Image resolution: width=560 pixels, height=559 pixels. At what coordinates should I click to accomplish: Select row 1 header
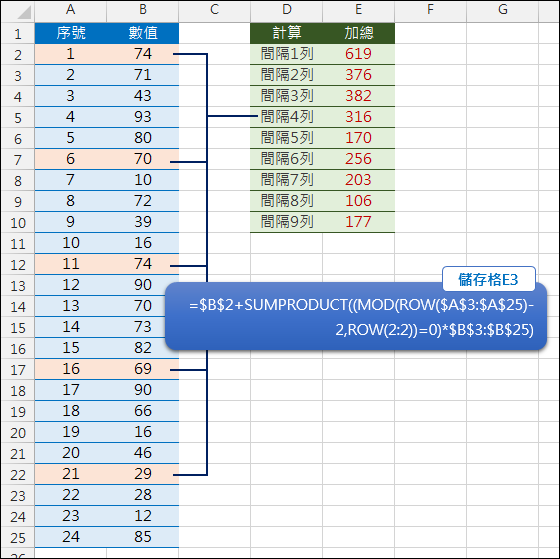tap(18, 33)
